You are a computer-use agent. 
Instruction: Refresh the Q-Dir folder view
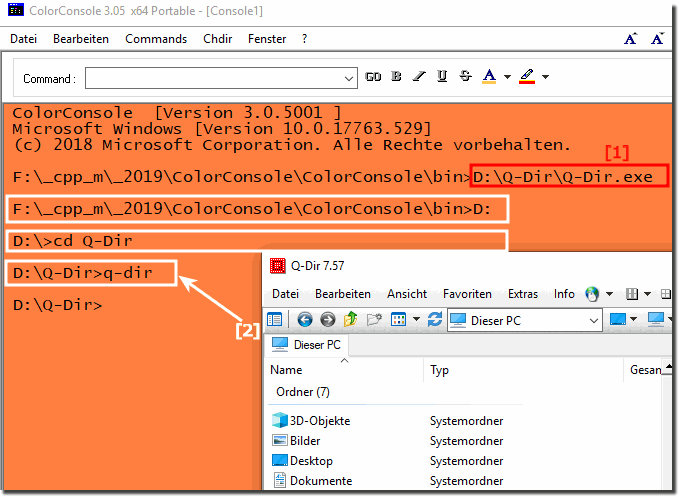pos(435,320)
